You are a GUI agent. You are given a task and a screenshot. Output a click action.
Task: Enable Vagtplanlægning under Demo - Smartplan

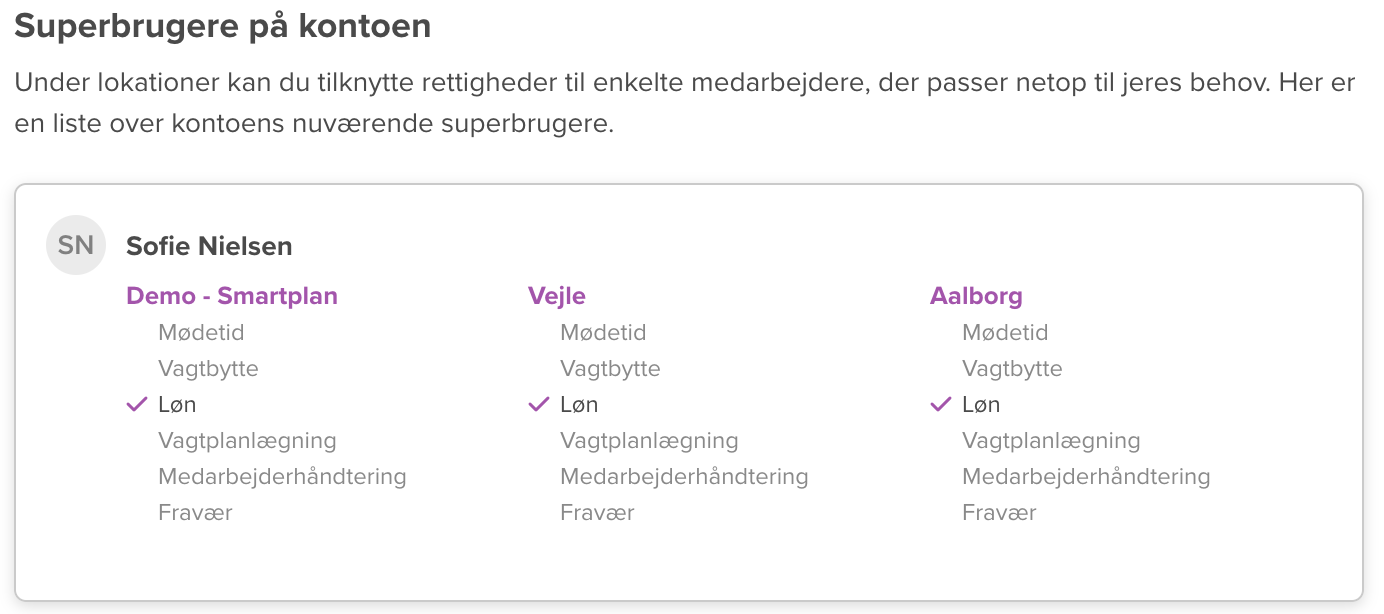247,441
